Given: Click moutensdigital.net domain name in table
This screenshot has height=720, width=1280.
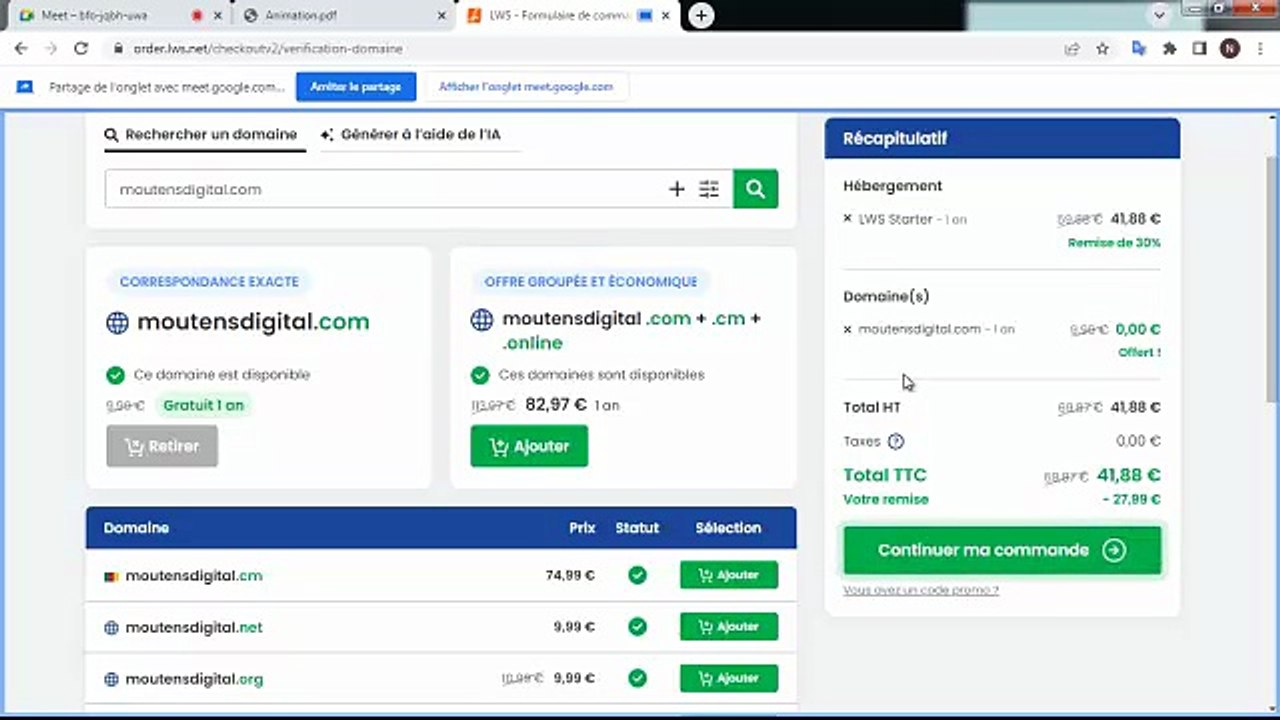Looking at the screenshot, I should click(x=194, y=628).
